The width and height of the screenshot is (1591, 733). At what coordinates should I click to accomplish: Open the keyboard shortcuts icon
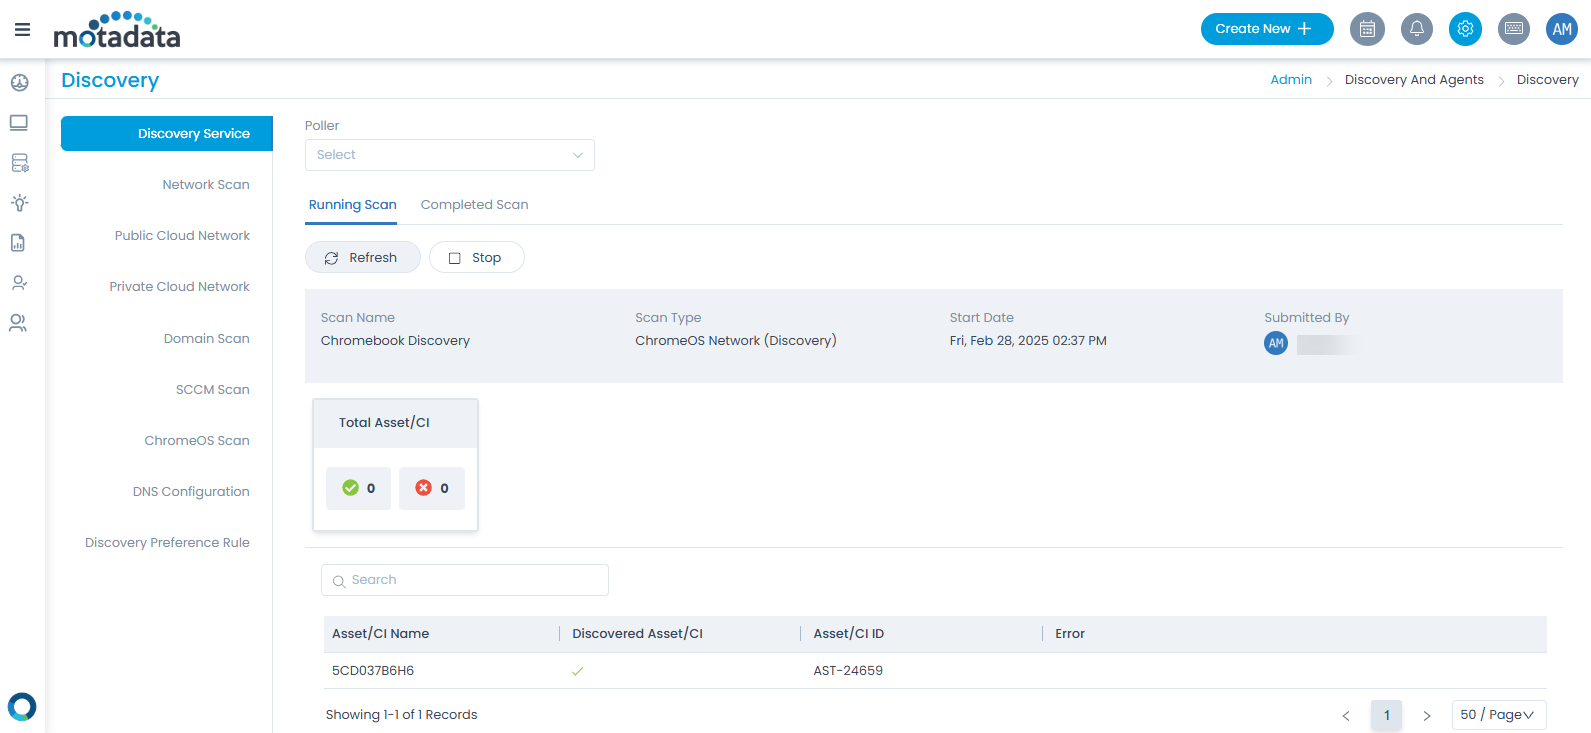[1514, 29]
